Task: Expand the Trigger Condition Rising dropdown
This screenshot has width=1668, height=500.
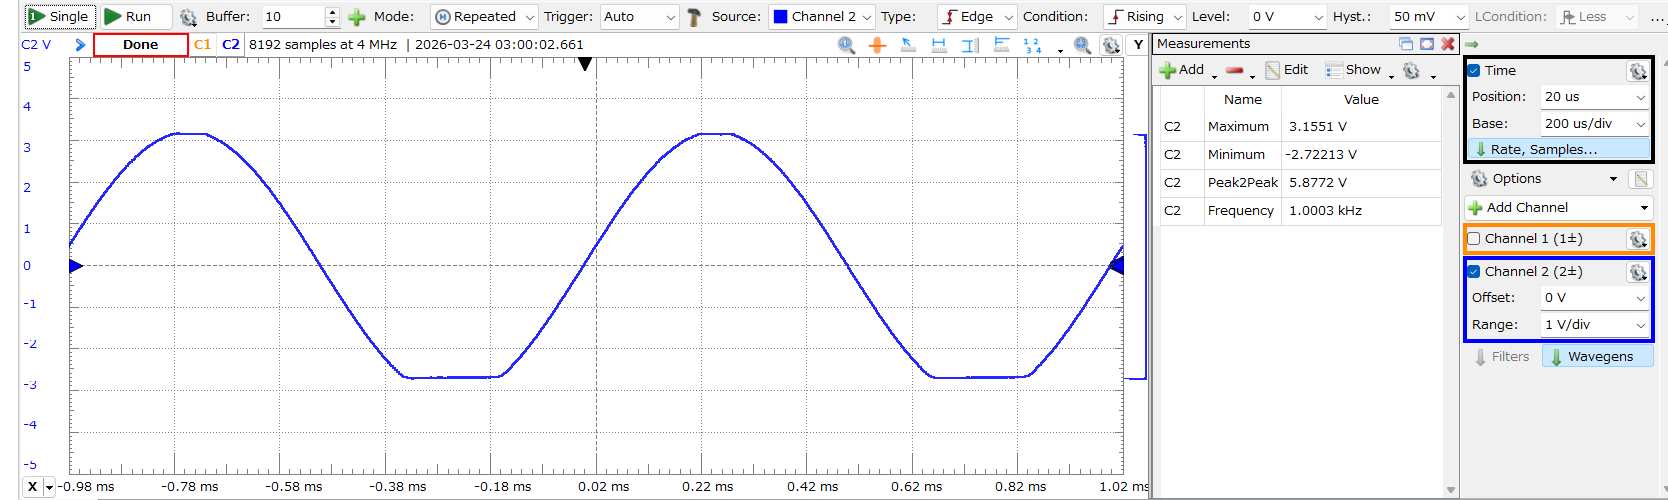Action: click(1144, 17)
